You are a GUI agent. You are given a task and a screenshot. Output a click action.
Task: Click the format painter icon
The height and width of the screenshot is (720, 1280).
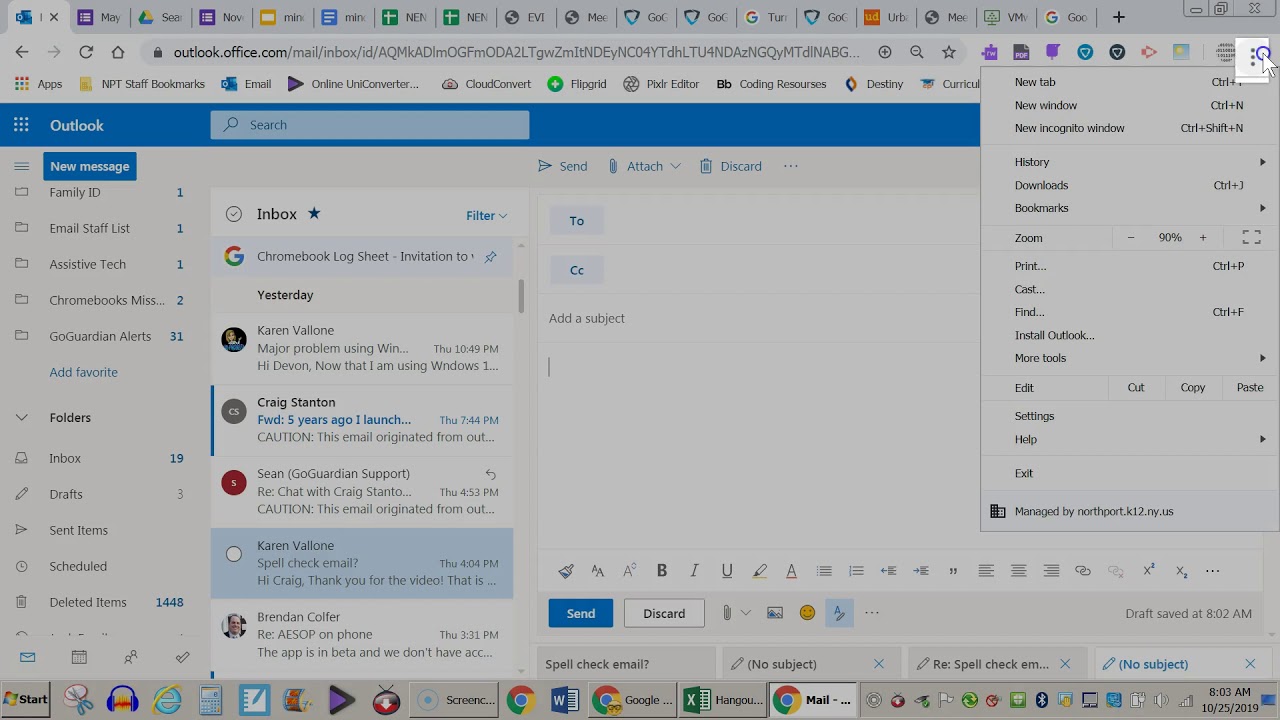[566, 571]
